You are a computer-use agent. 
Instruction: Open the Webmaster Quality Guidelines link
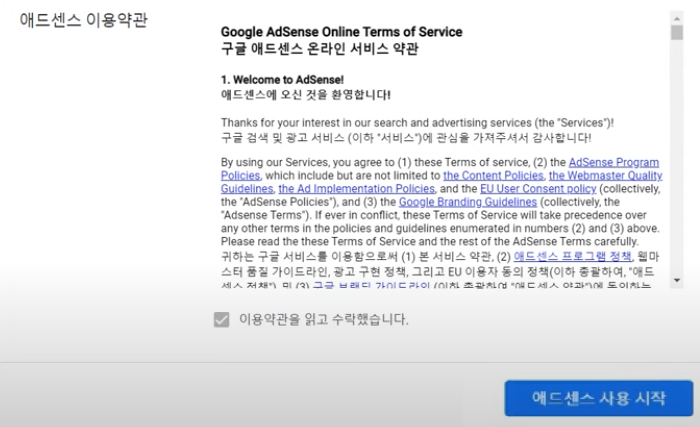(605, 176)
